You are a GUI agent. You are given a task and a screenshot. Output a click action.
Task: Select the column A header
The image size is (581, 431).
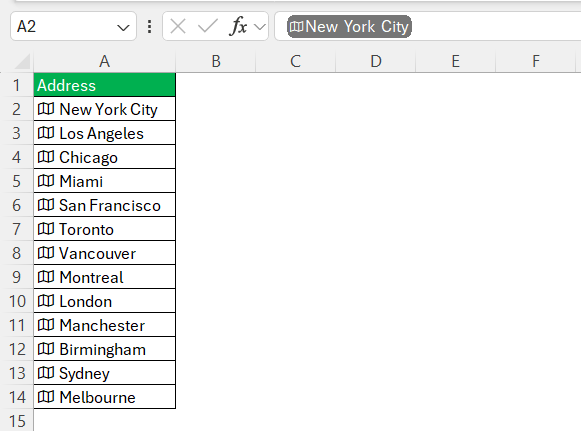click(104, 62)
